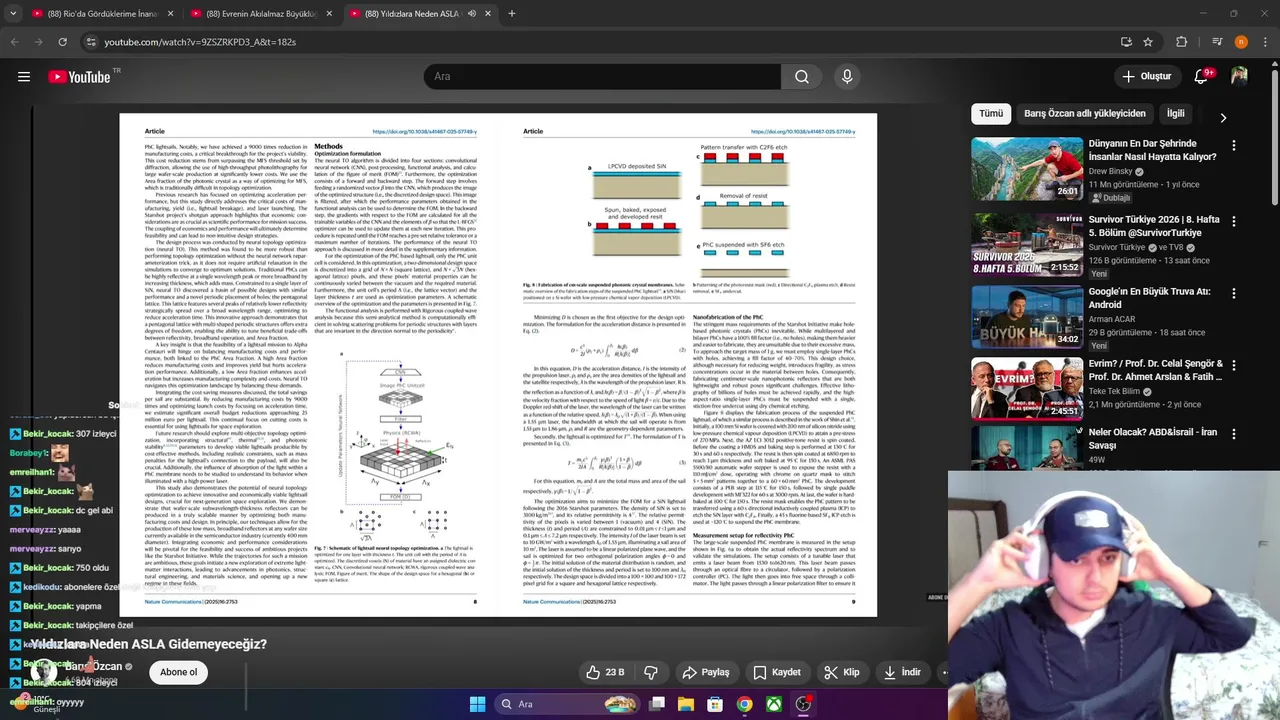Reload the page

click(x=62, y=42)
